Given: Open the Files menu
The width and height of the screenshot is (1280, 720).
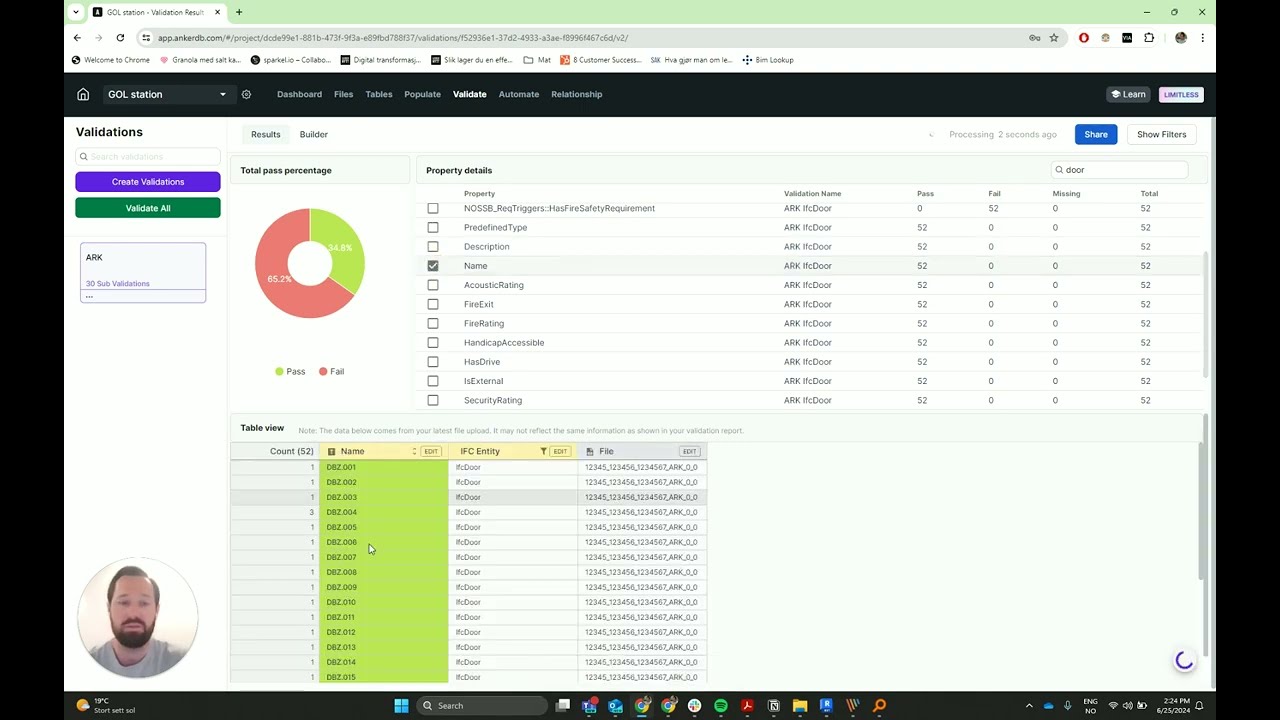Looking at the screenshot, I should [x=343, y=94].
